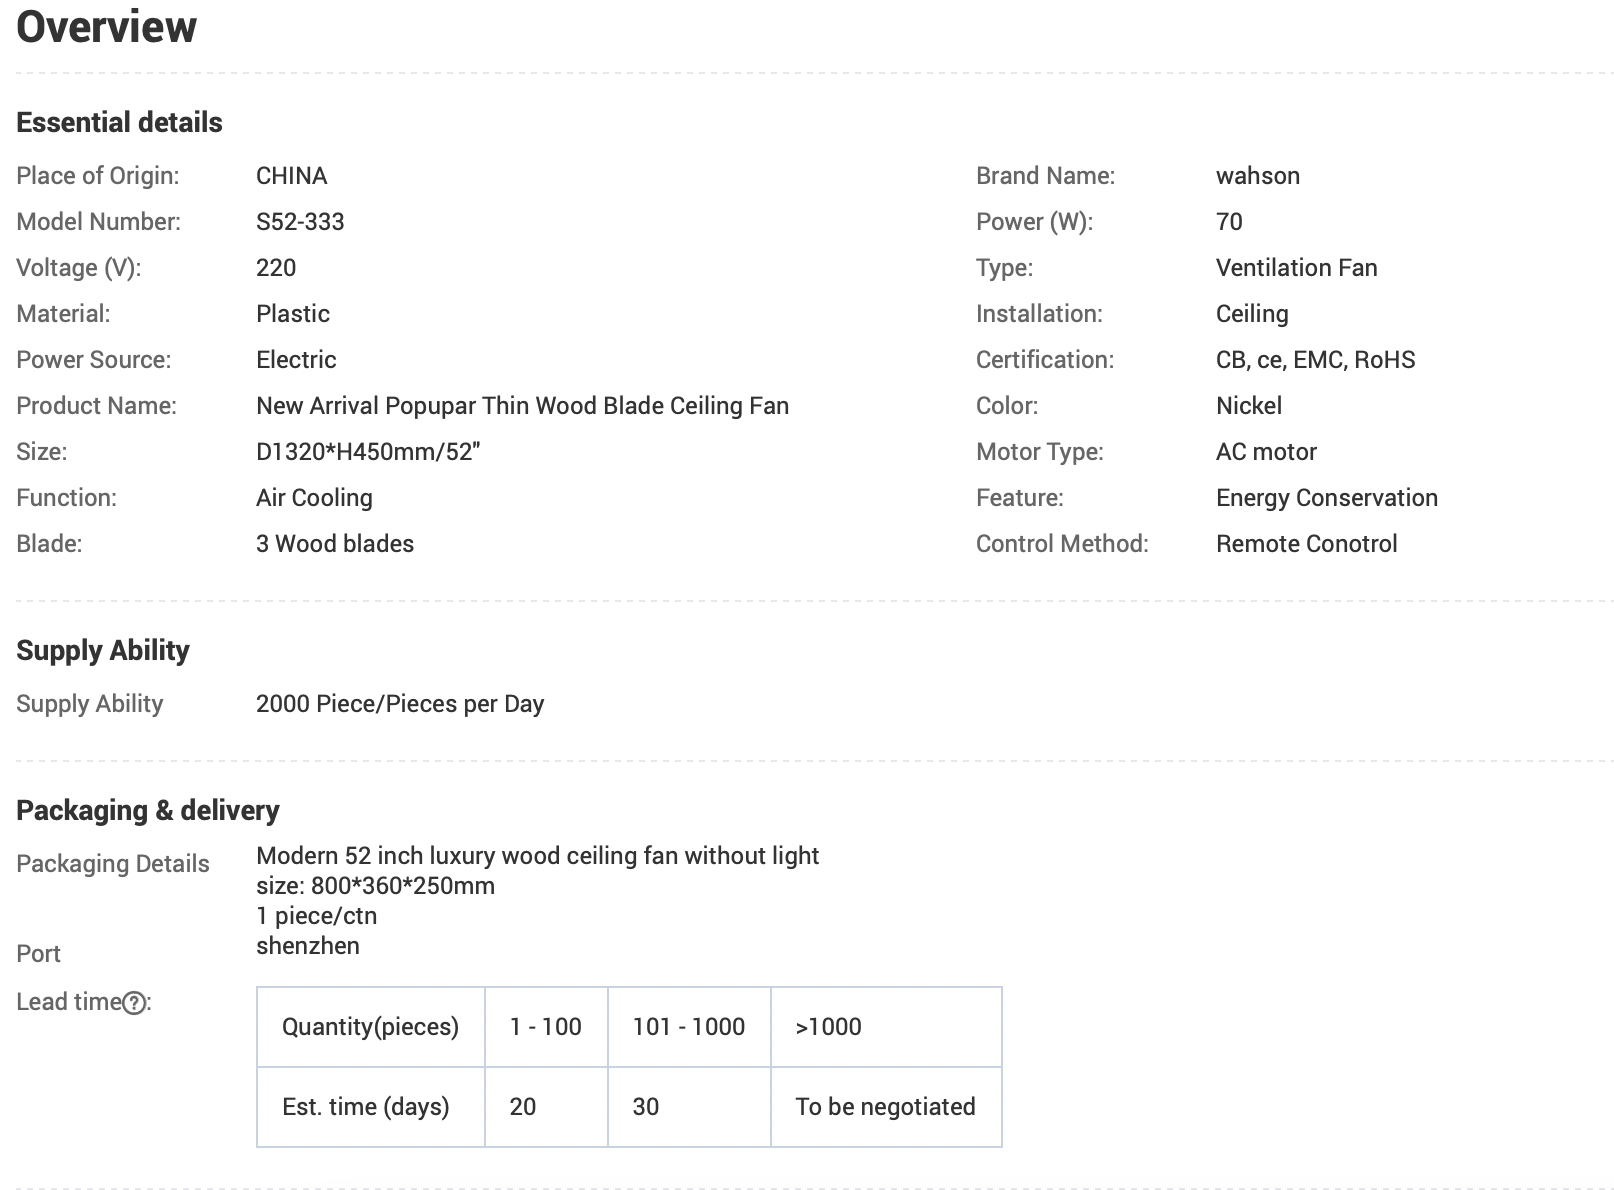The image size is (1614, 1190).
Task: Click the port value shenzhen
Action: click(307, 945)
